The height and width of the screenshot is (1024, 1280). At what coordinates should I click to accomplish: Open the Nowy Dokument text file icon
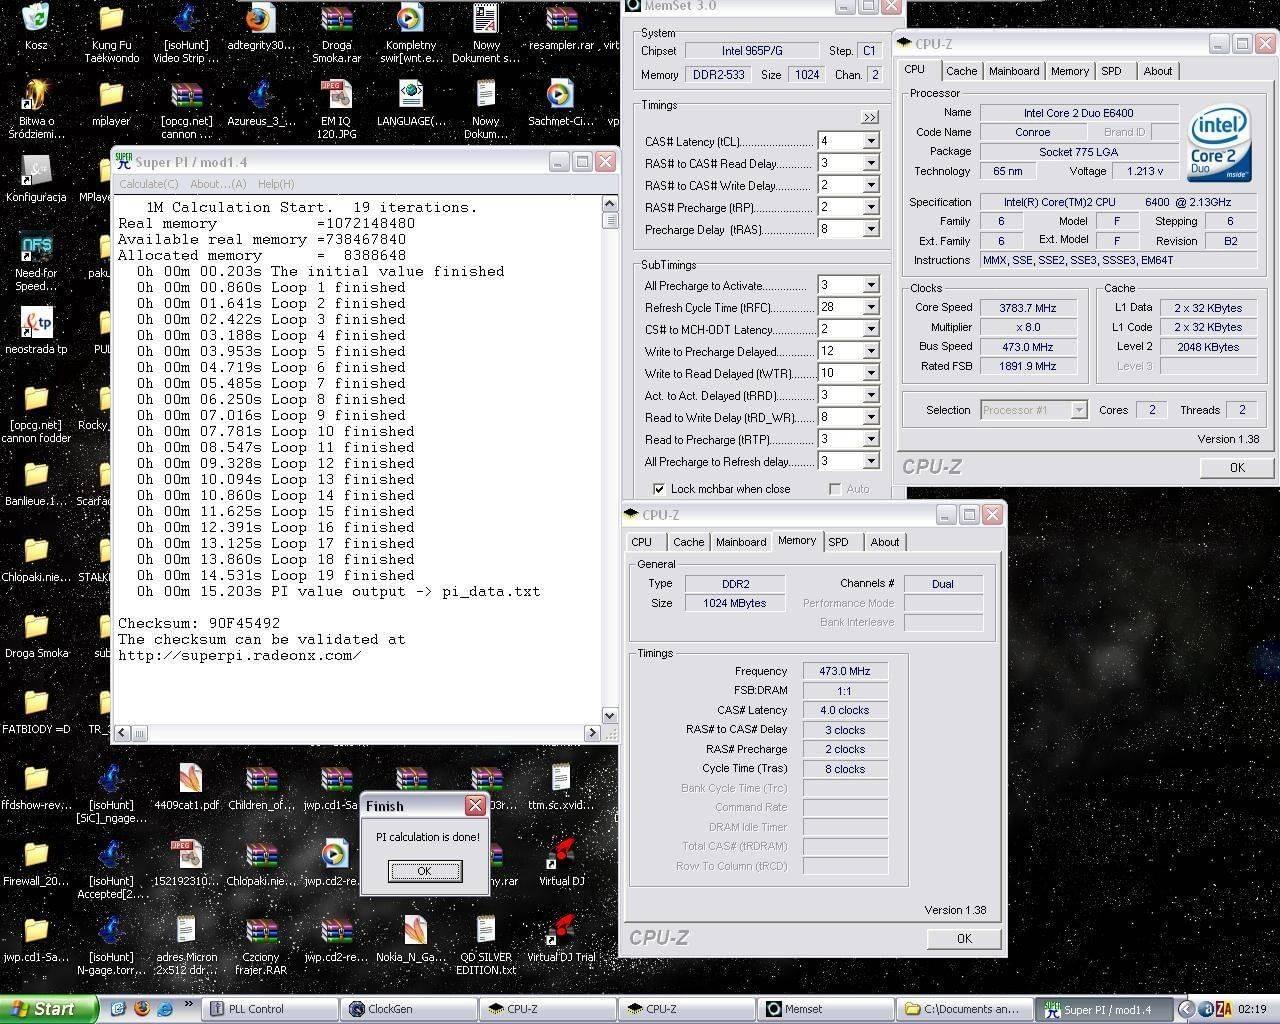click(486, 18)
